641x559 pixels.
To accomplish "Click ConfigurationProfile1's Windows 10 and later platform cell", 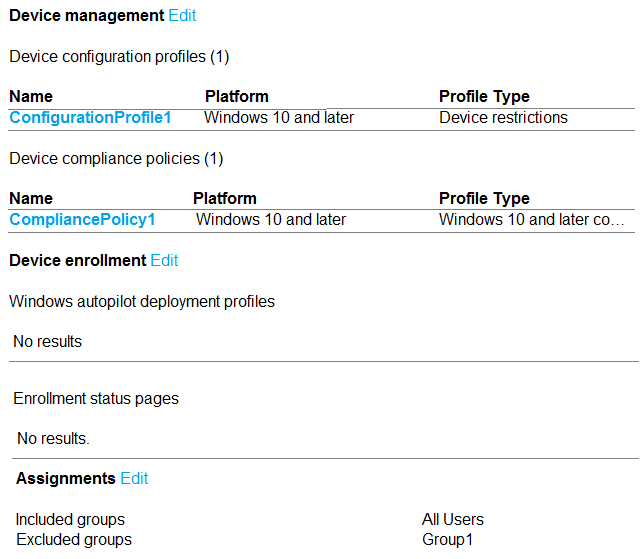I will [279, 118].
